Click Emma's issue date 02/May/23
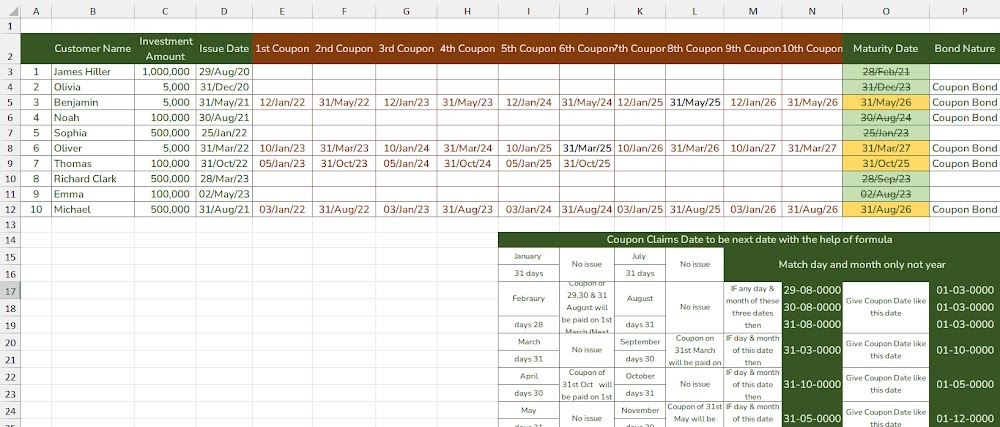The image size is (1000, 427). [x=224, y=194]
